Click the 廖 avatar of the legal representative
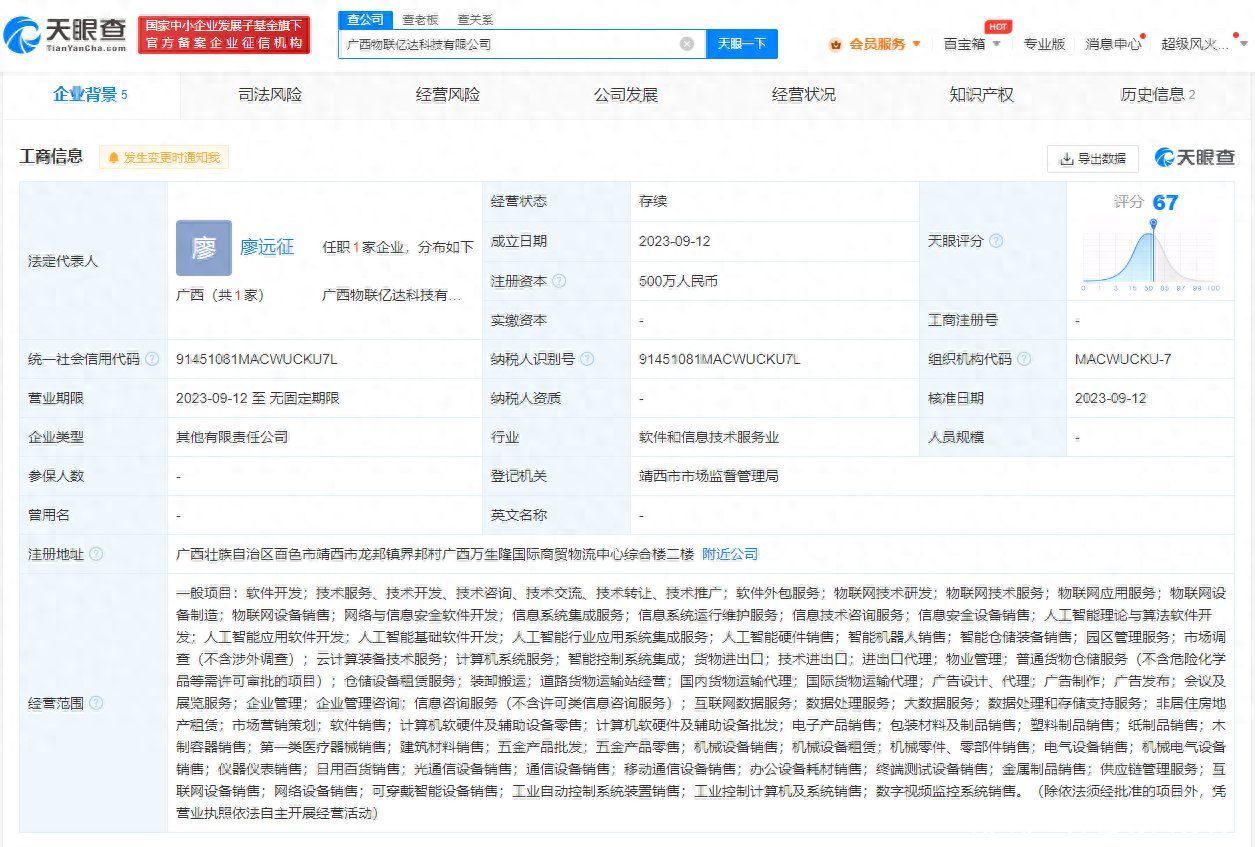Viewport: 1255px width, 847px height. point(204,248)
